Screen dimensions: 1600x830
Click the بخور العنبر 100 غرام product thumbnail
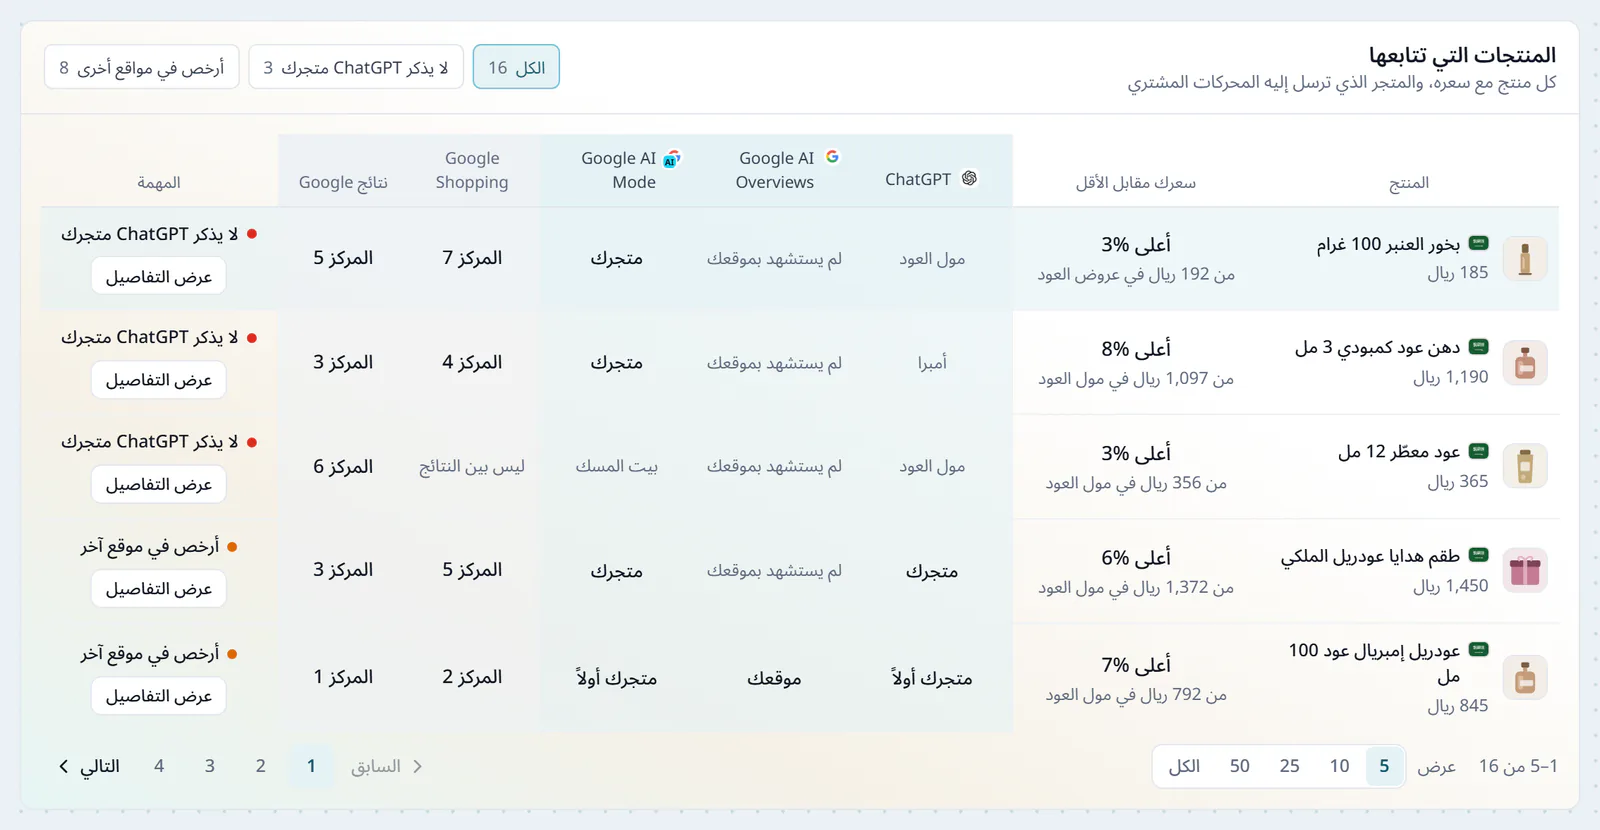click(x=1525, y=259)
